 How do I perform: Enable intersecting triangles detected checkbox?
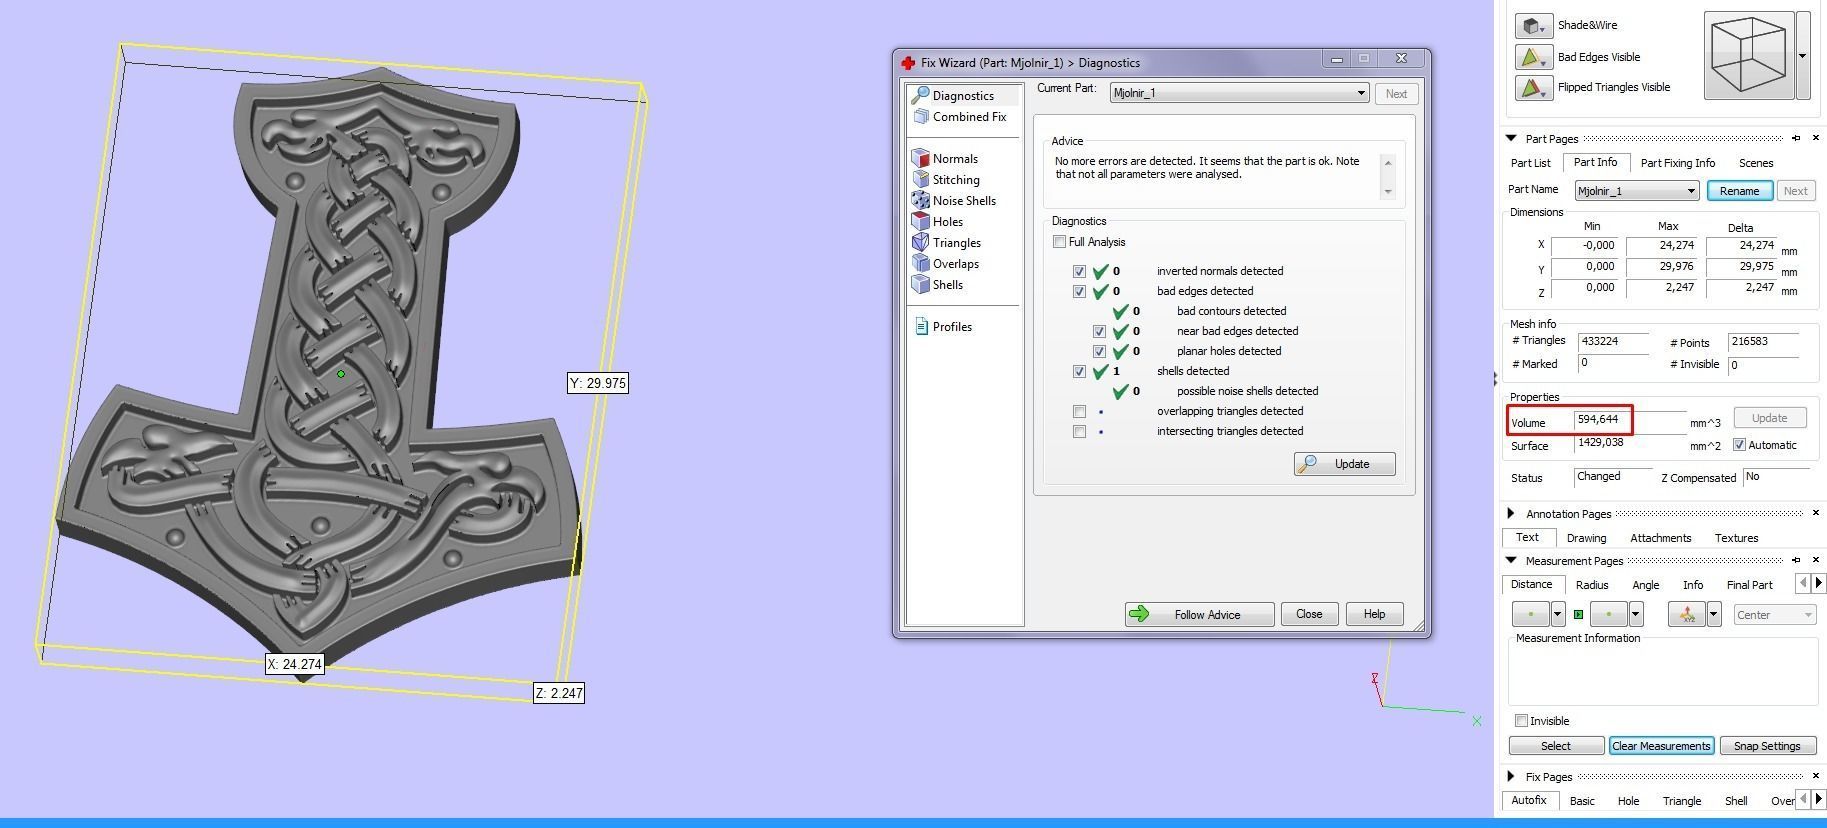click(1079, 432)
